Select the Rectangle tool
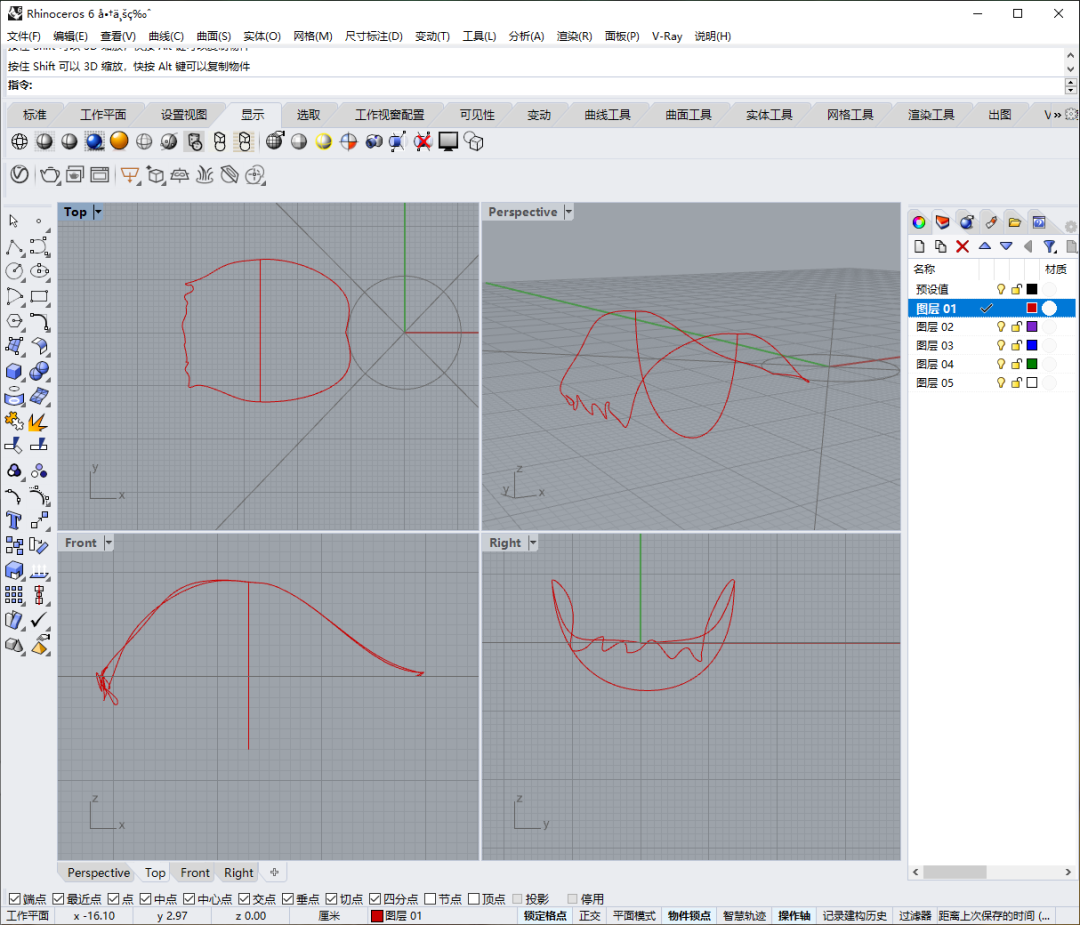This screenshot has width=1080, height=925. [x=39, y=297]
